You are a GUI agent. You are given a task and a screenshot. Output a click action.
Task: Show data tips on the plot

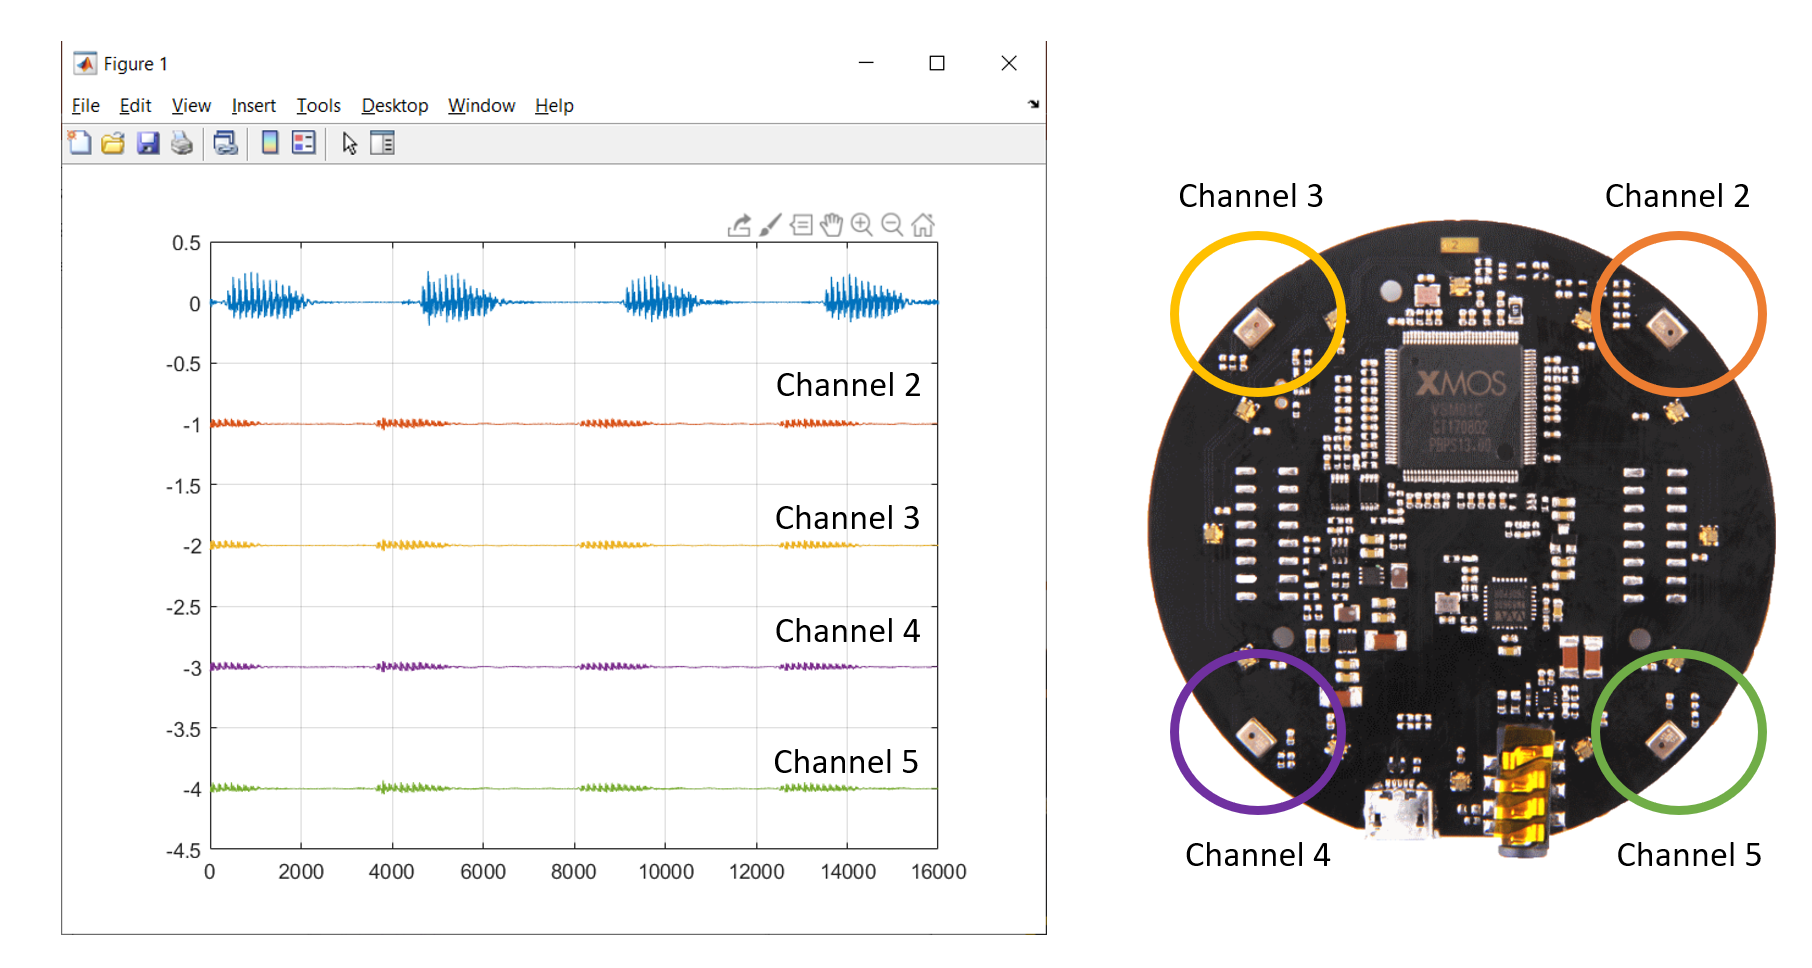pos(801,225)
